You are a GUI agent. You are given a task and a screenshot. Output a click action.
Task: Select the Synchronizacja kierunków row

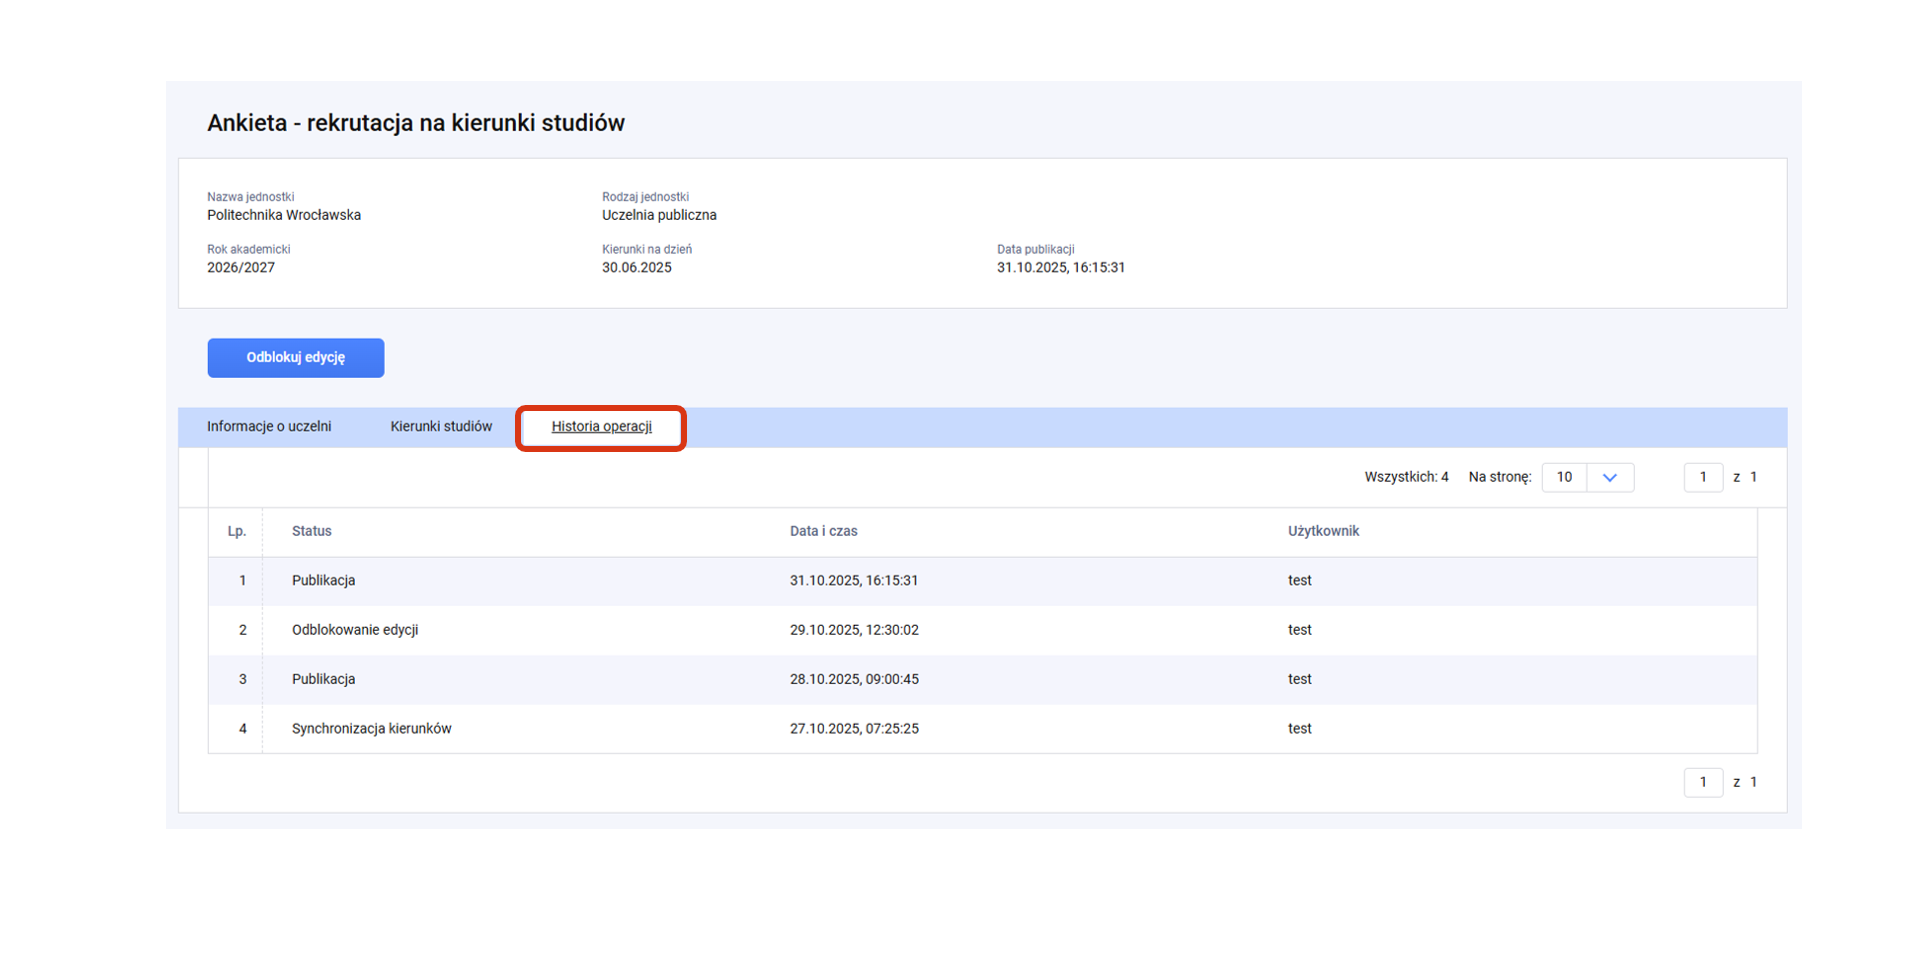[371, 729]
